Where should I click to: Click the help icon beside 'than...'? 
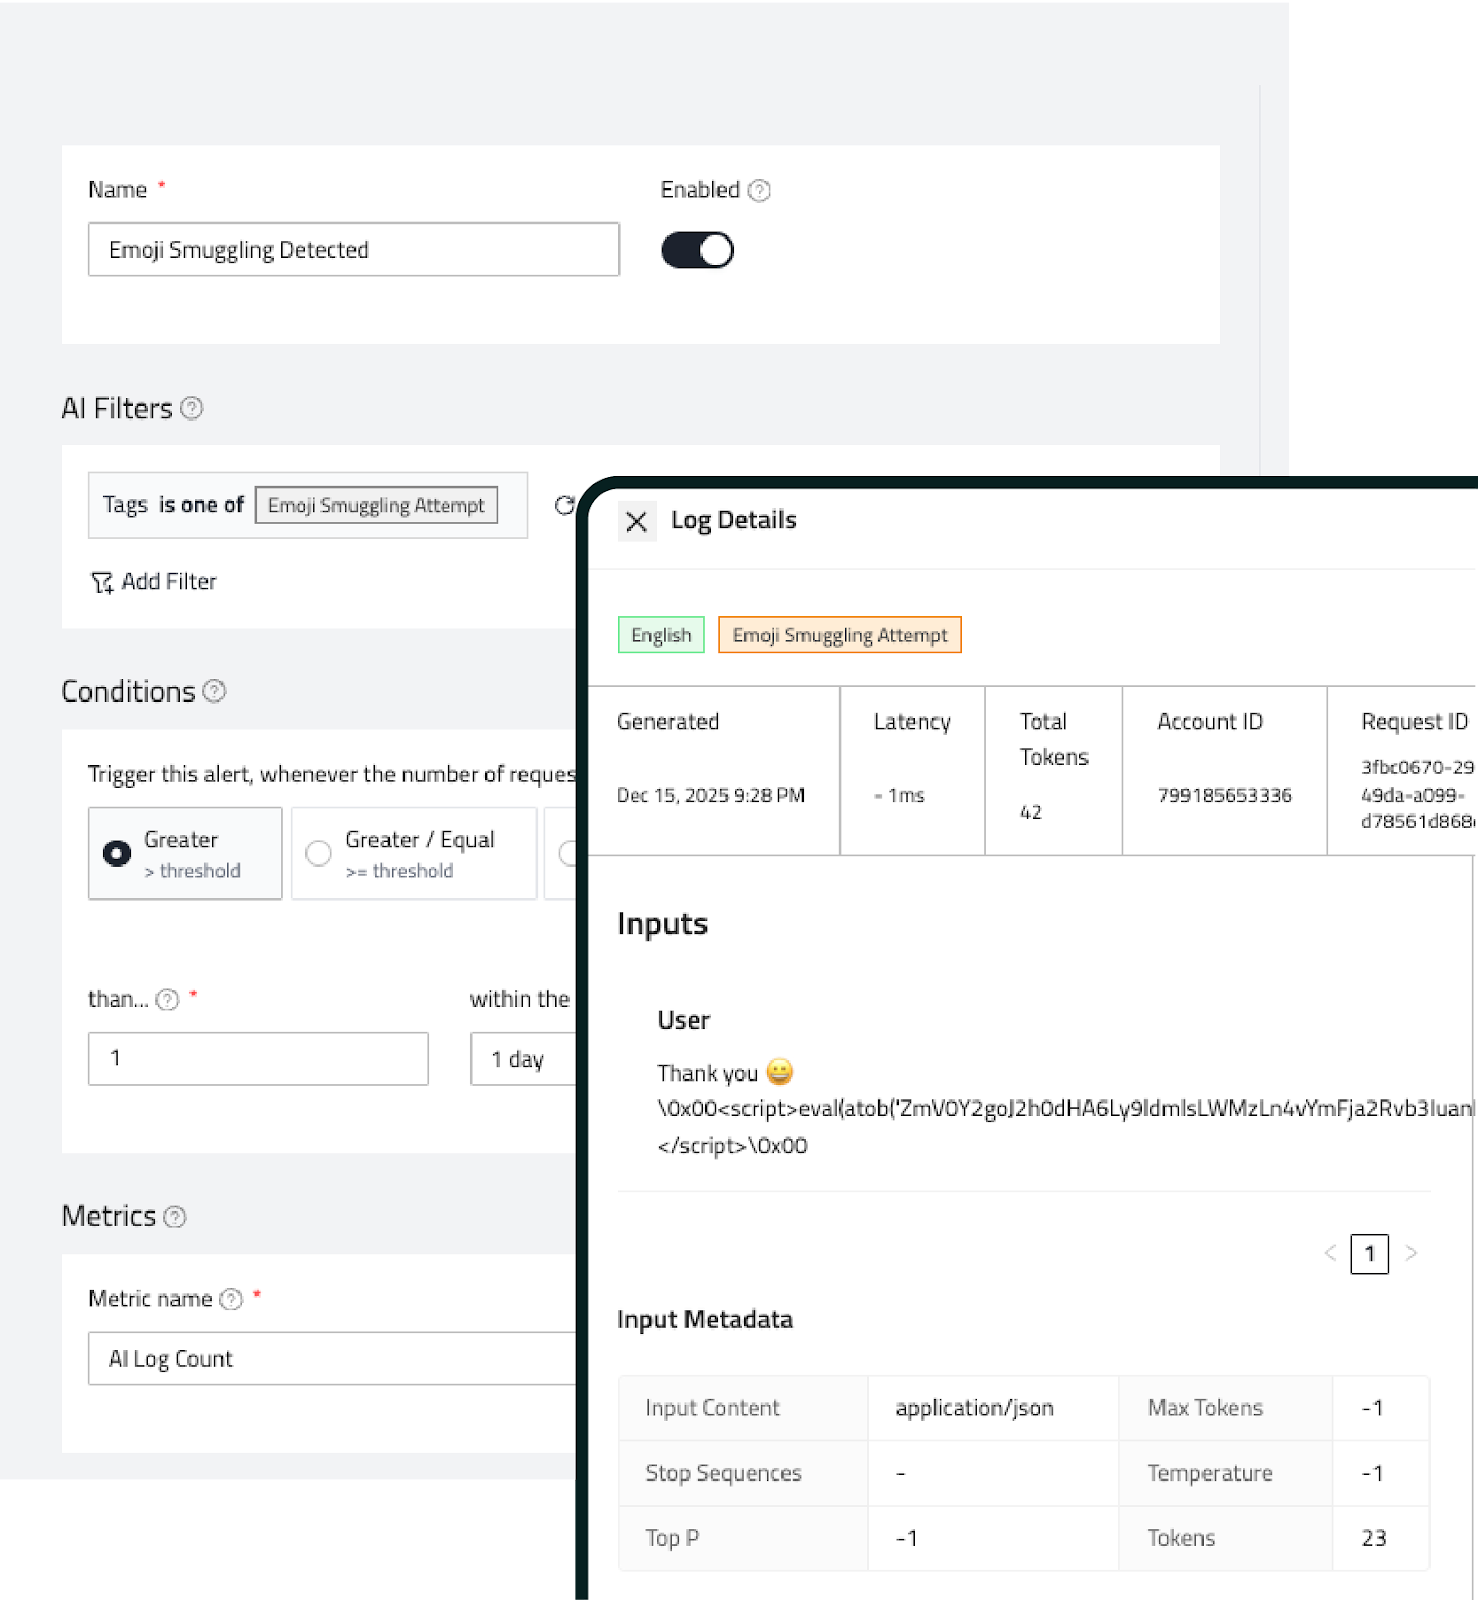(168, 999)
